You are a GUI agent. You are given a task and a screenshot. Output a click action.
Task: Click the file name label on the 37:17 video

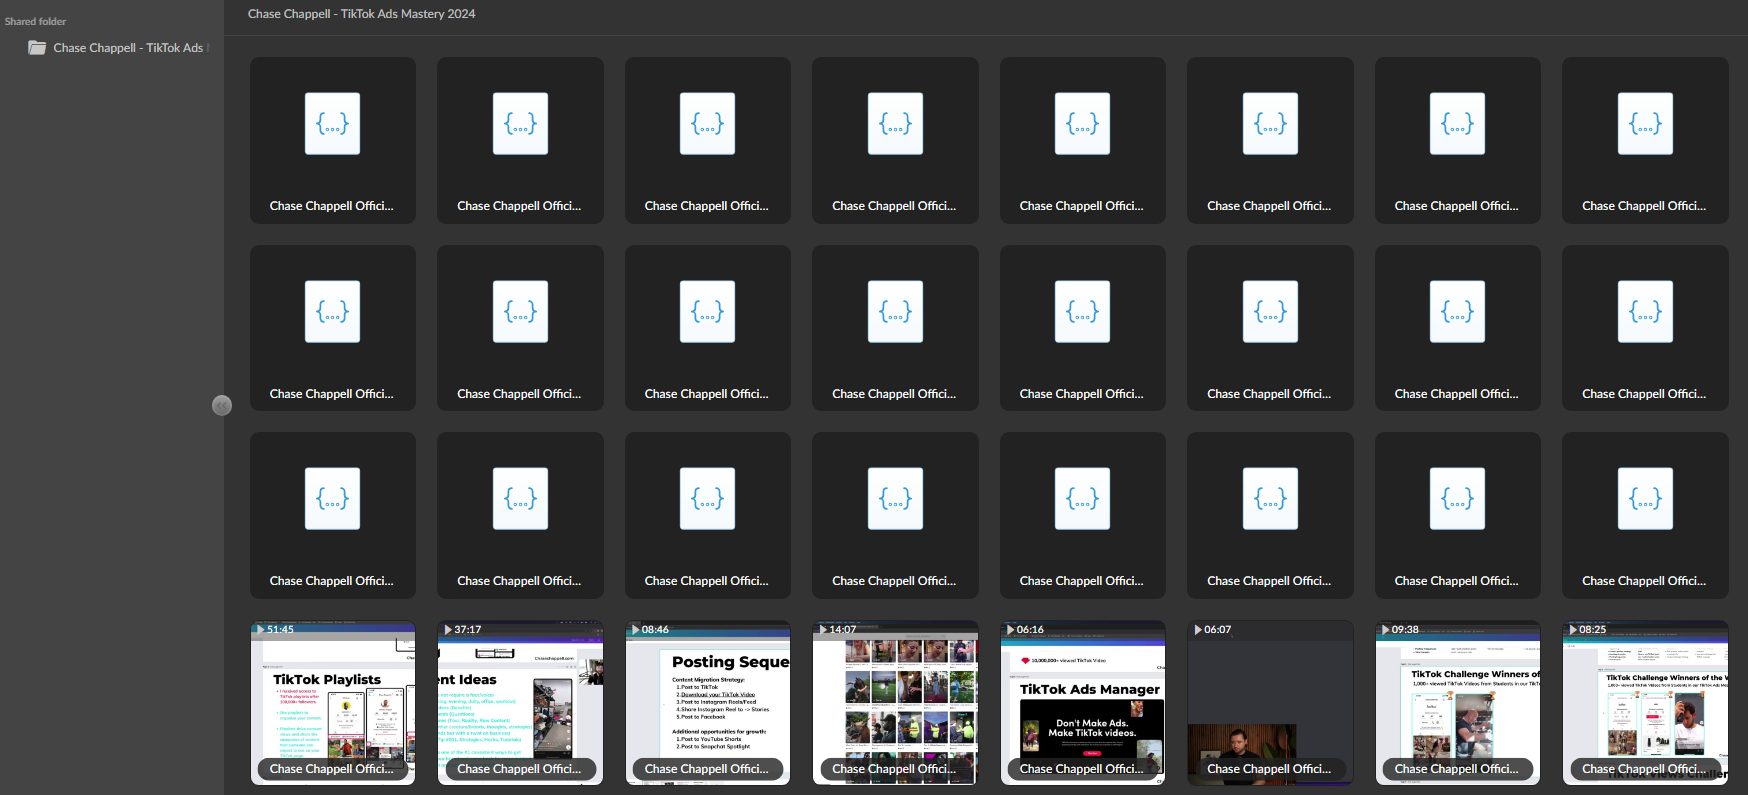[519, 769]
